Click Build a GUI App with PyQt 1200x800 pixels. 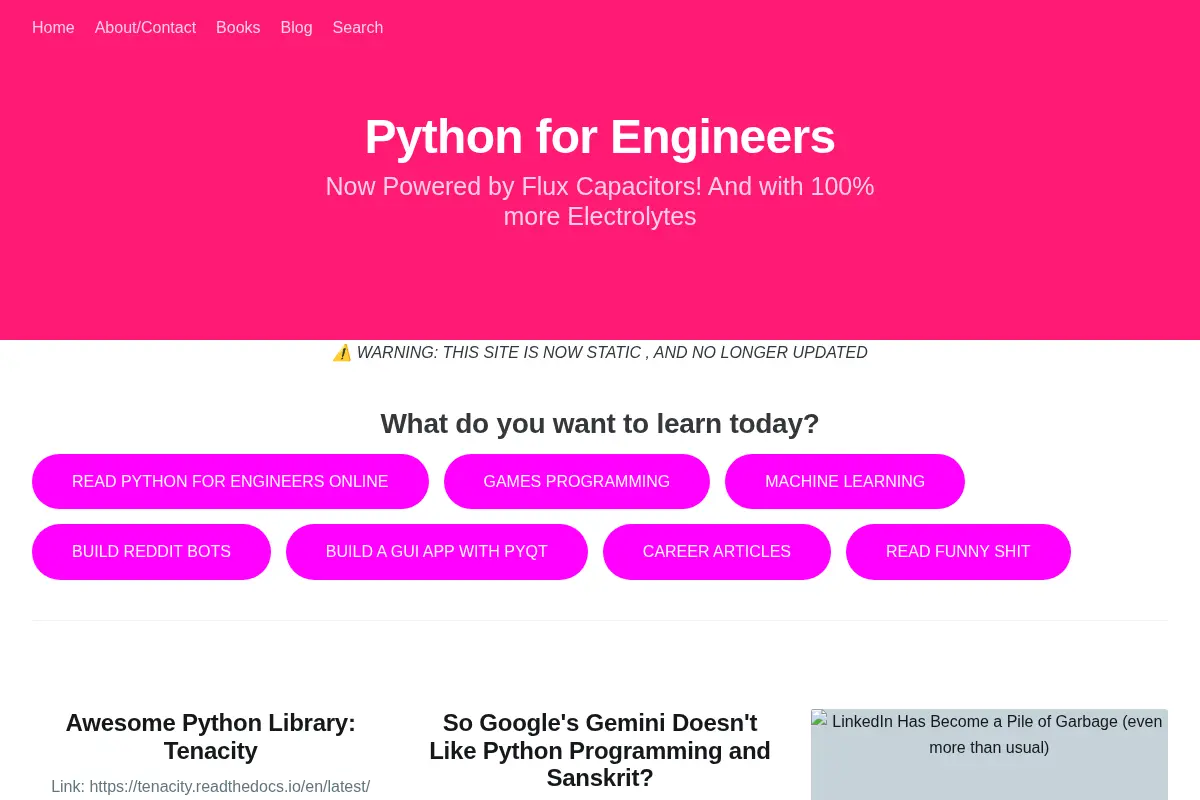437,552
